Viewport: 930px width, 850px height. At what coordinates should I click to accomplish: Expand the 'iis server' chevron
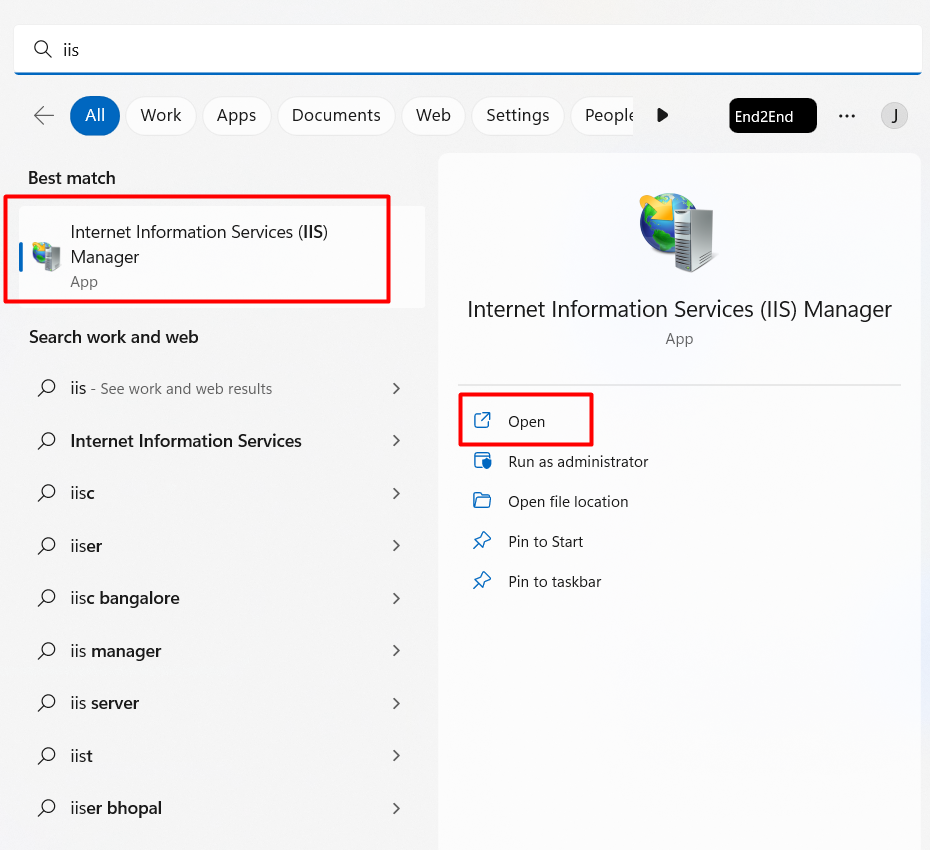[x=396, y=703]
